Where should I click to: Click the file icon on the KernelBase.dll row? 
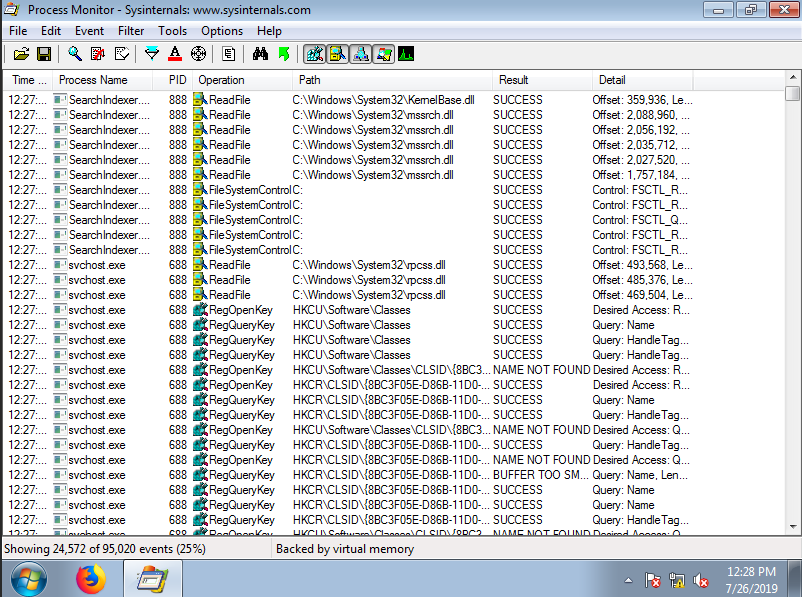pos(200,100)
